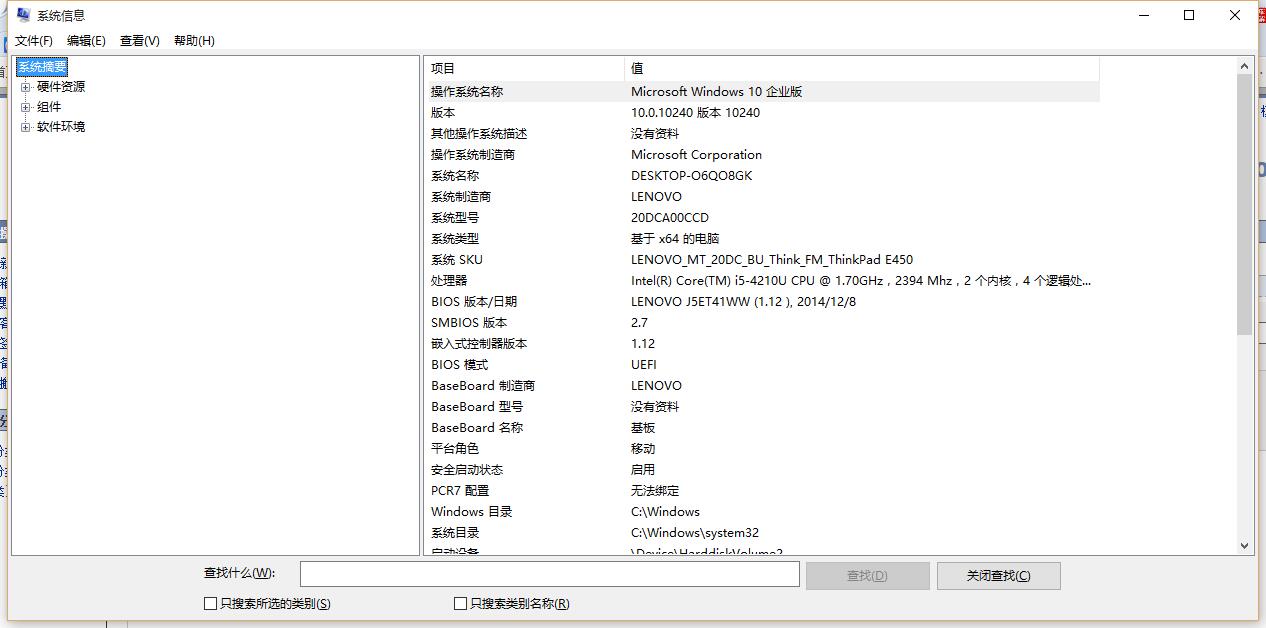
Task: Click the value 移动
Action: click(643, 449)
